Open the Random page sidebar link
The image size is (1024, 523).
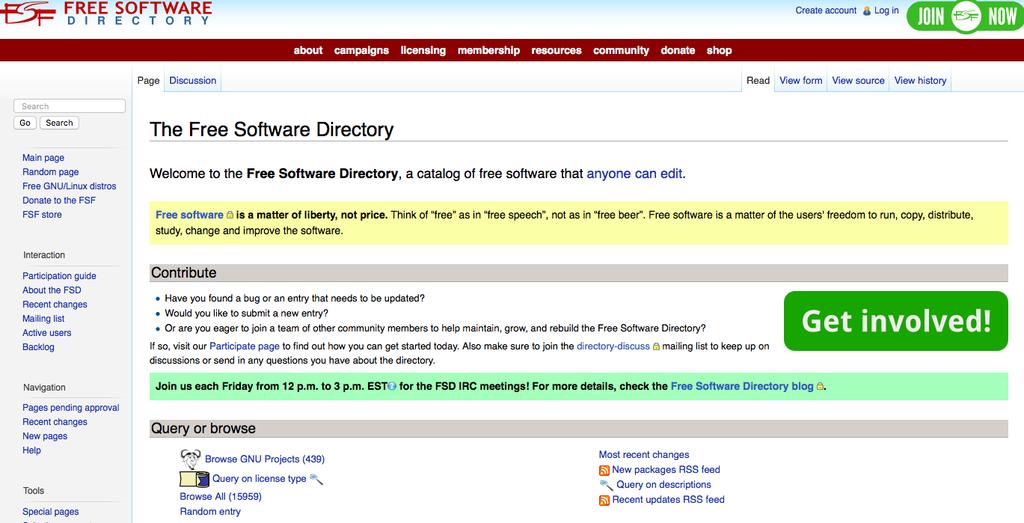coord(50,172)
